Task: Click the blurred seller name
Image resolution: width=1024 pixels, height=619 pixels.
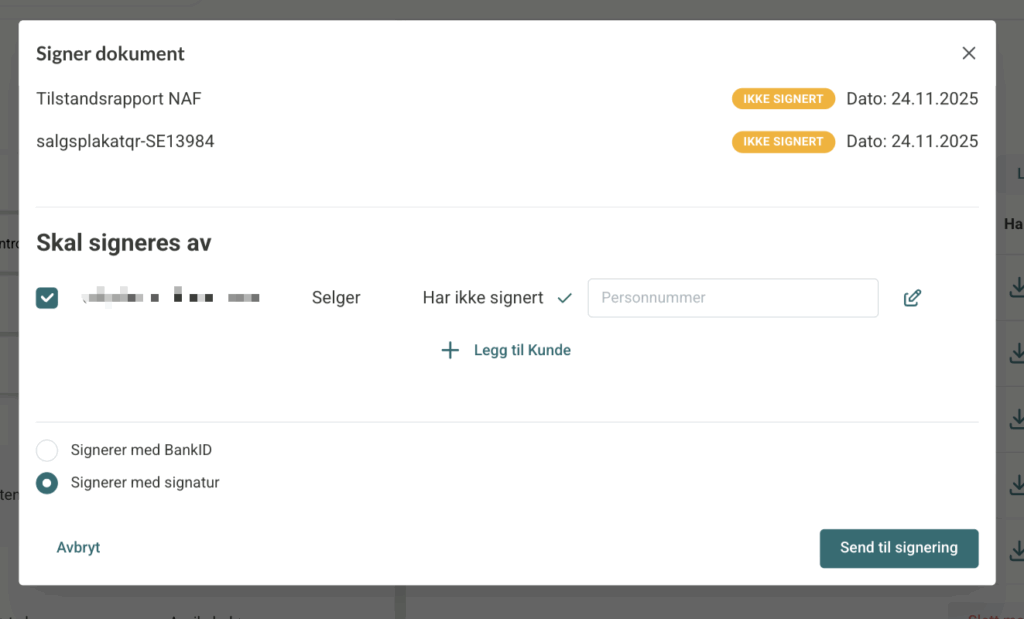Action: [x=172, y=298]
